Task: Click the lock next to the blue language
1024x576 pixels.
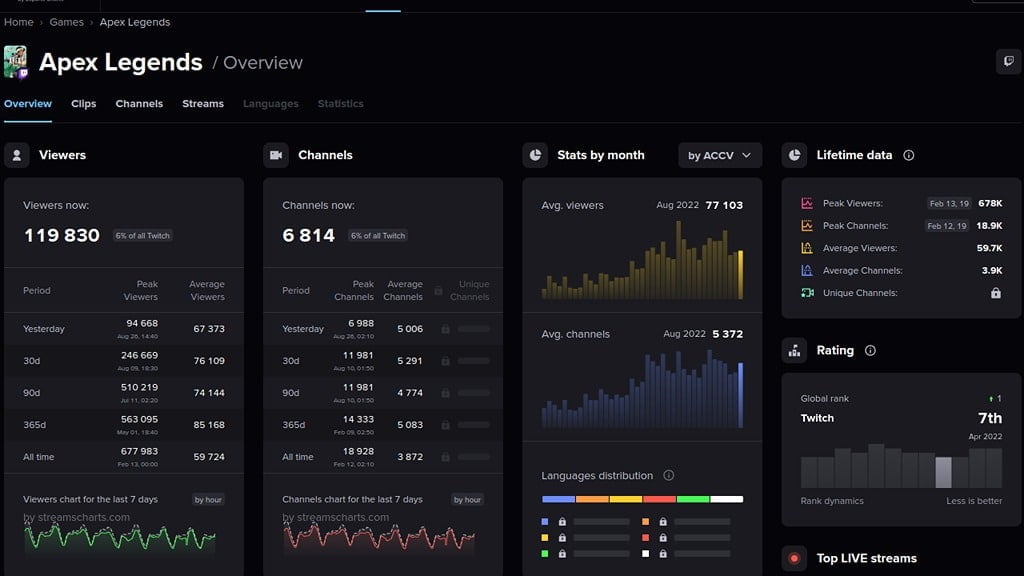Action: pyautogui.click(x=562, y=522)
